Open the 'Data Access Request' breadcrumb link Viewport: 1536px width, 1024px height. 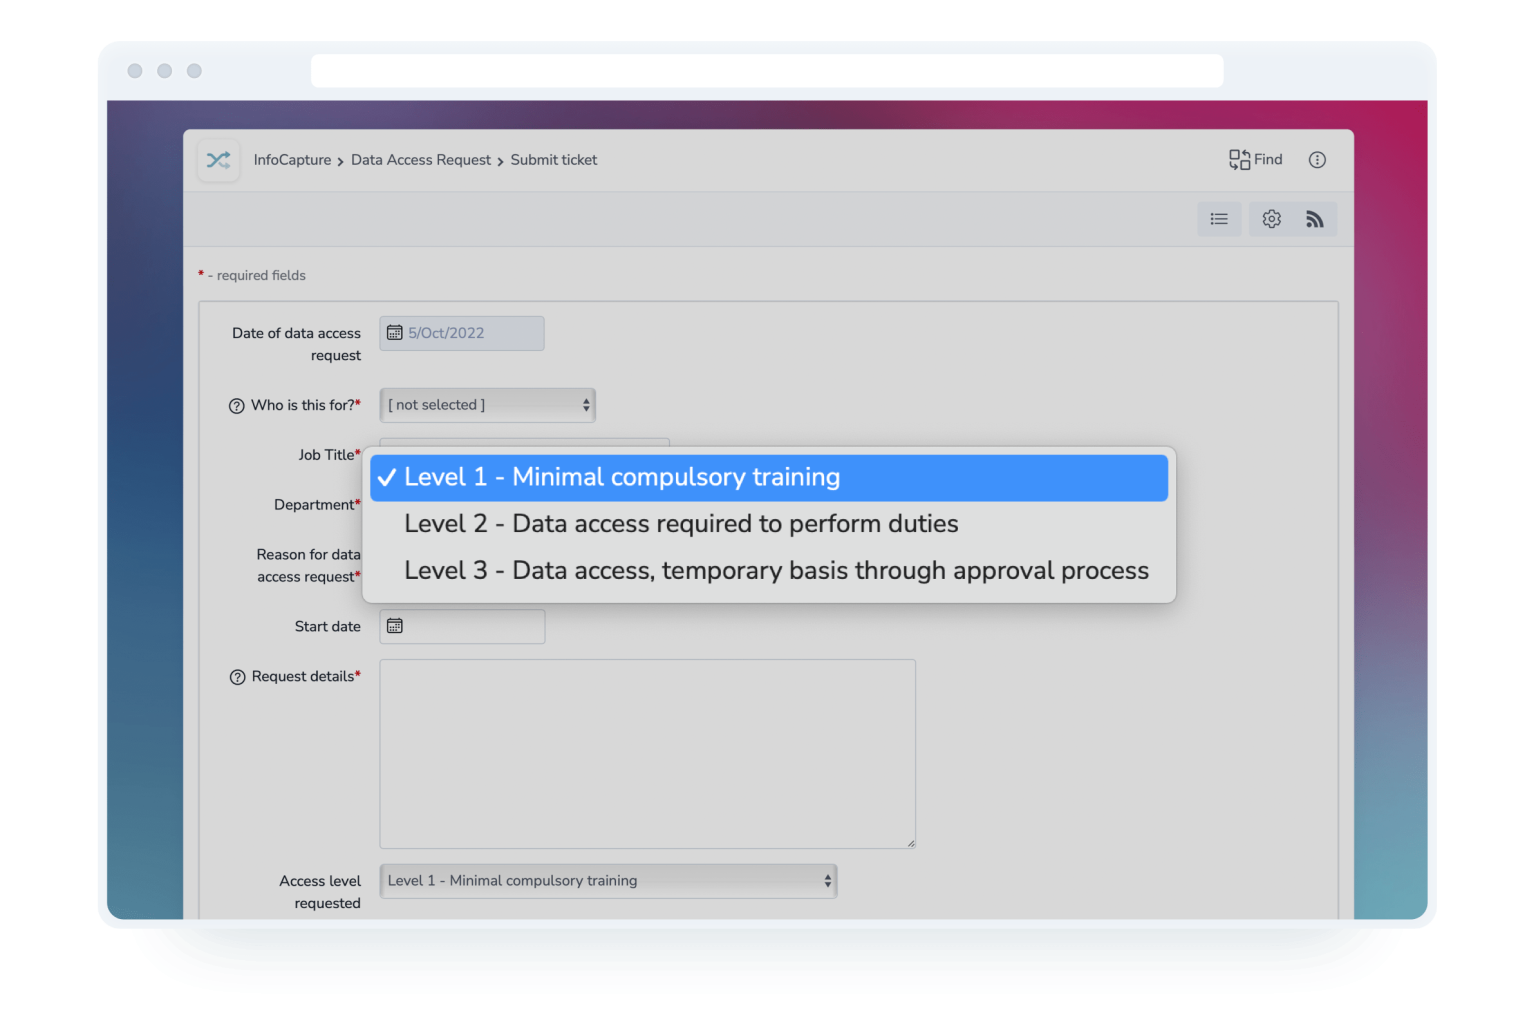421,160
